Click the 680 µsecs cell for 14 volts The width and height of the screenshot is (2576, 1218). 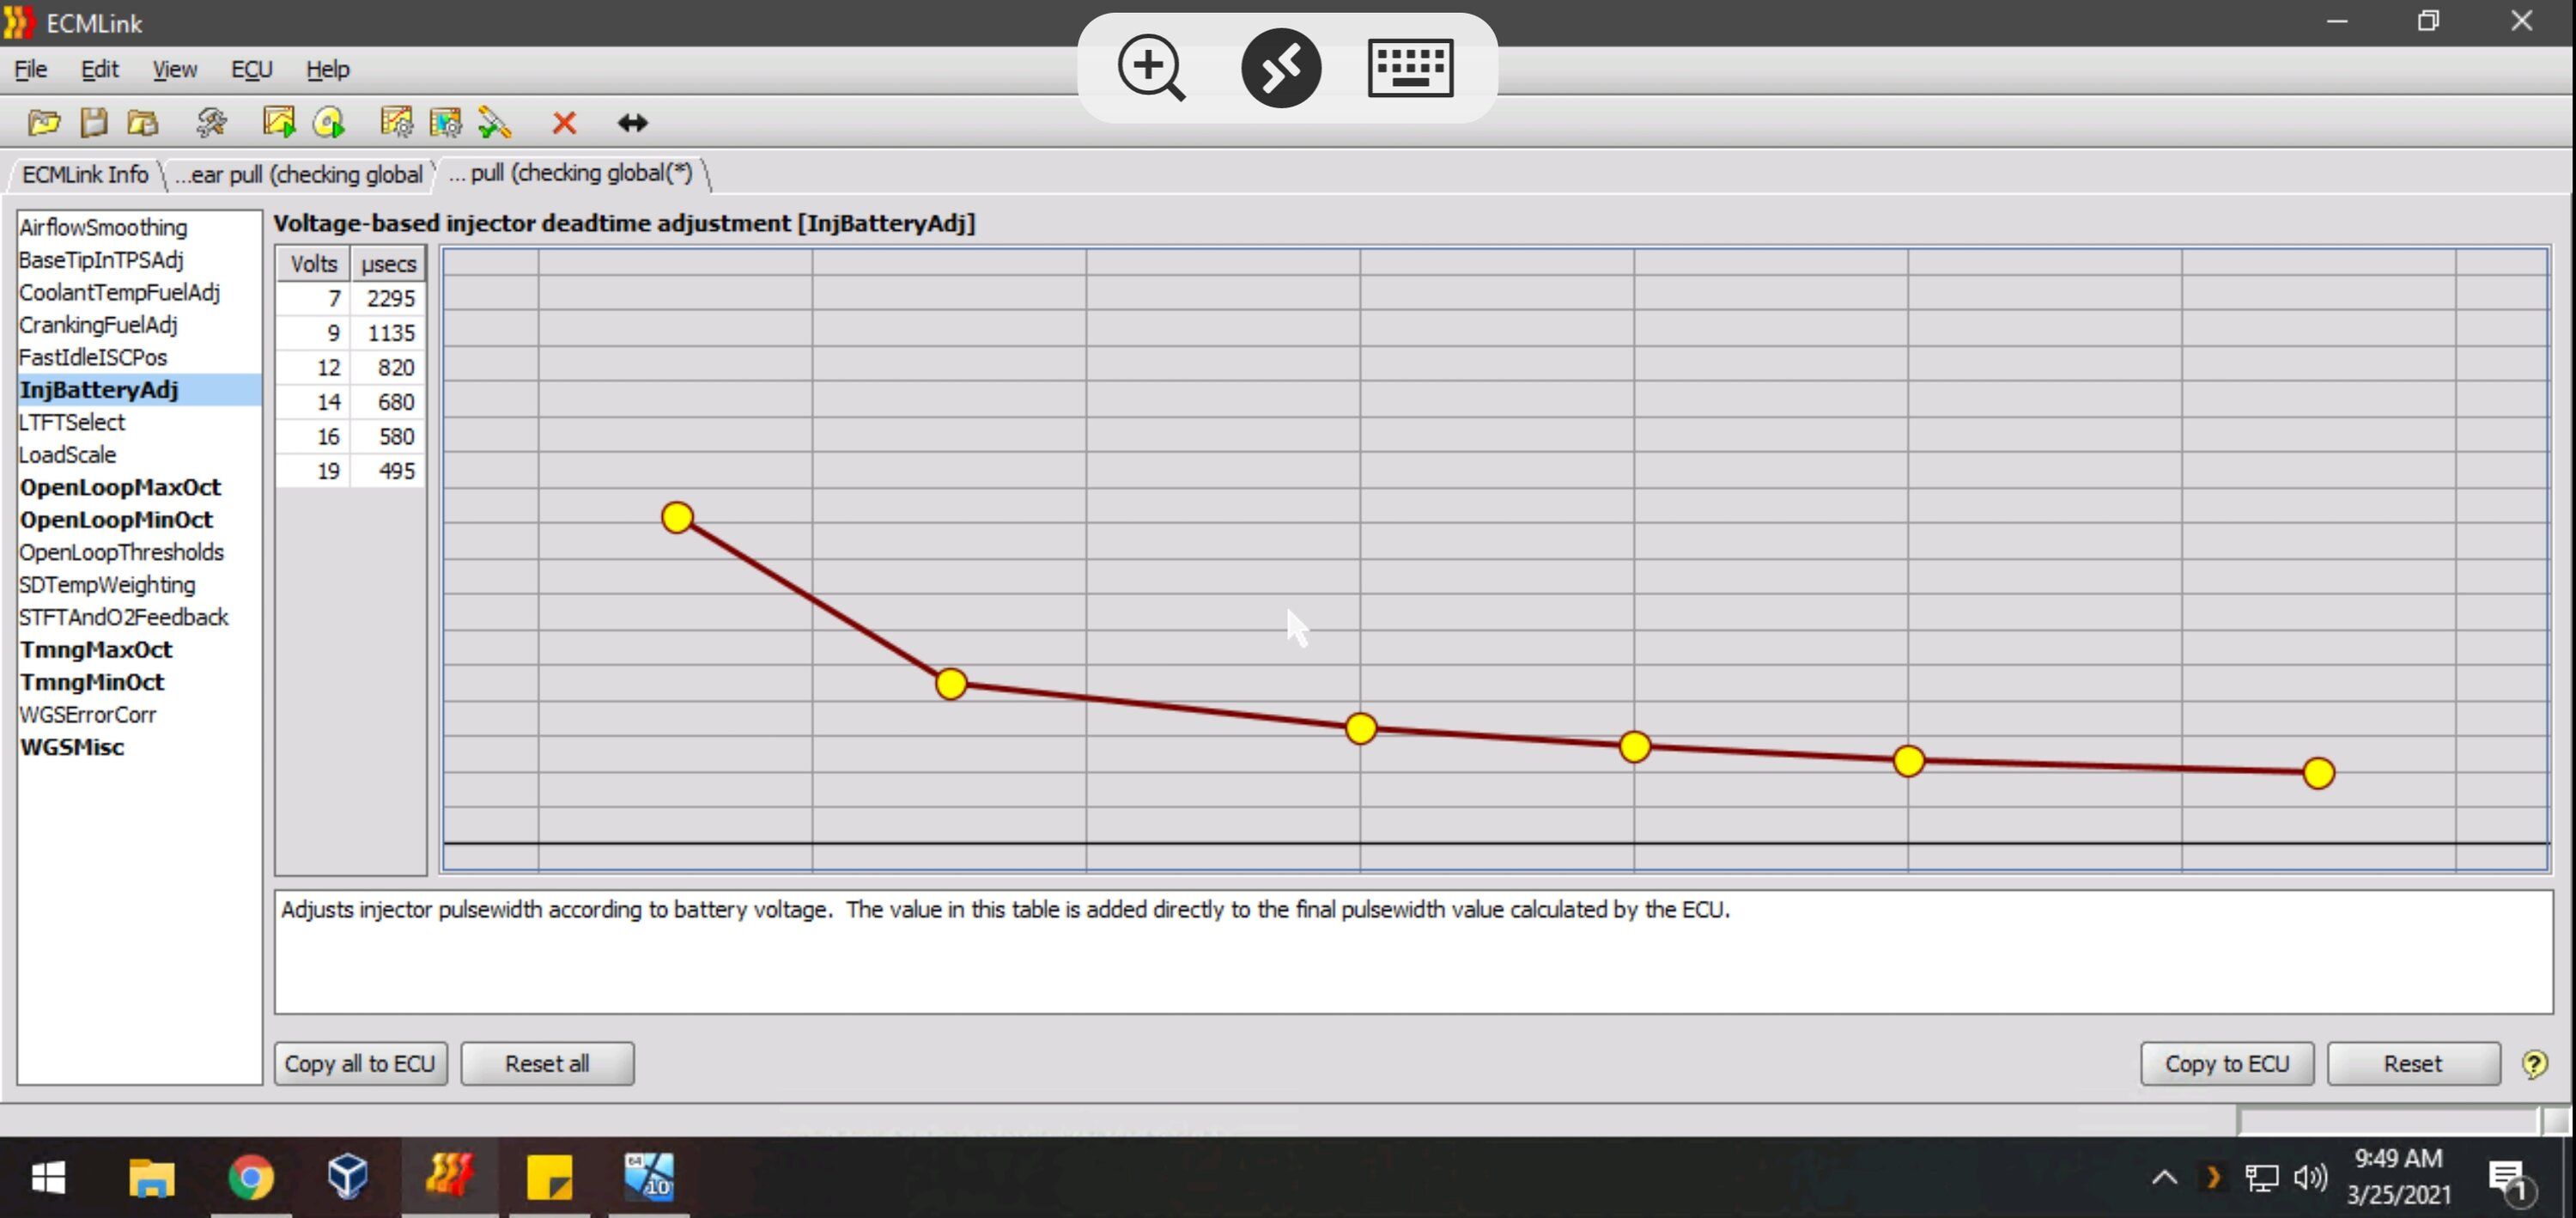pos(389,402)
